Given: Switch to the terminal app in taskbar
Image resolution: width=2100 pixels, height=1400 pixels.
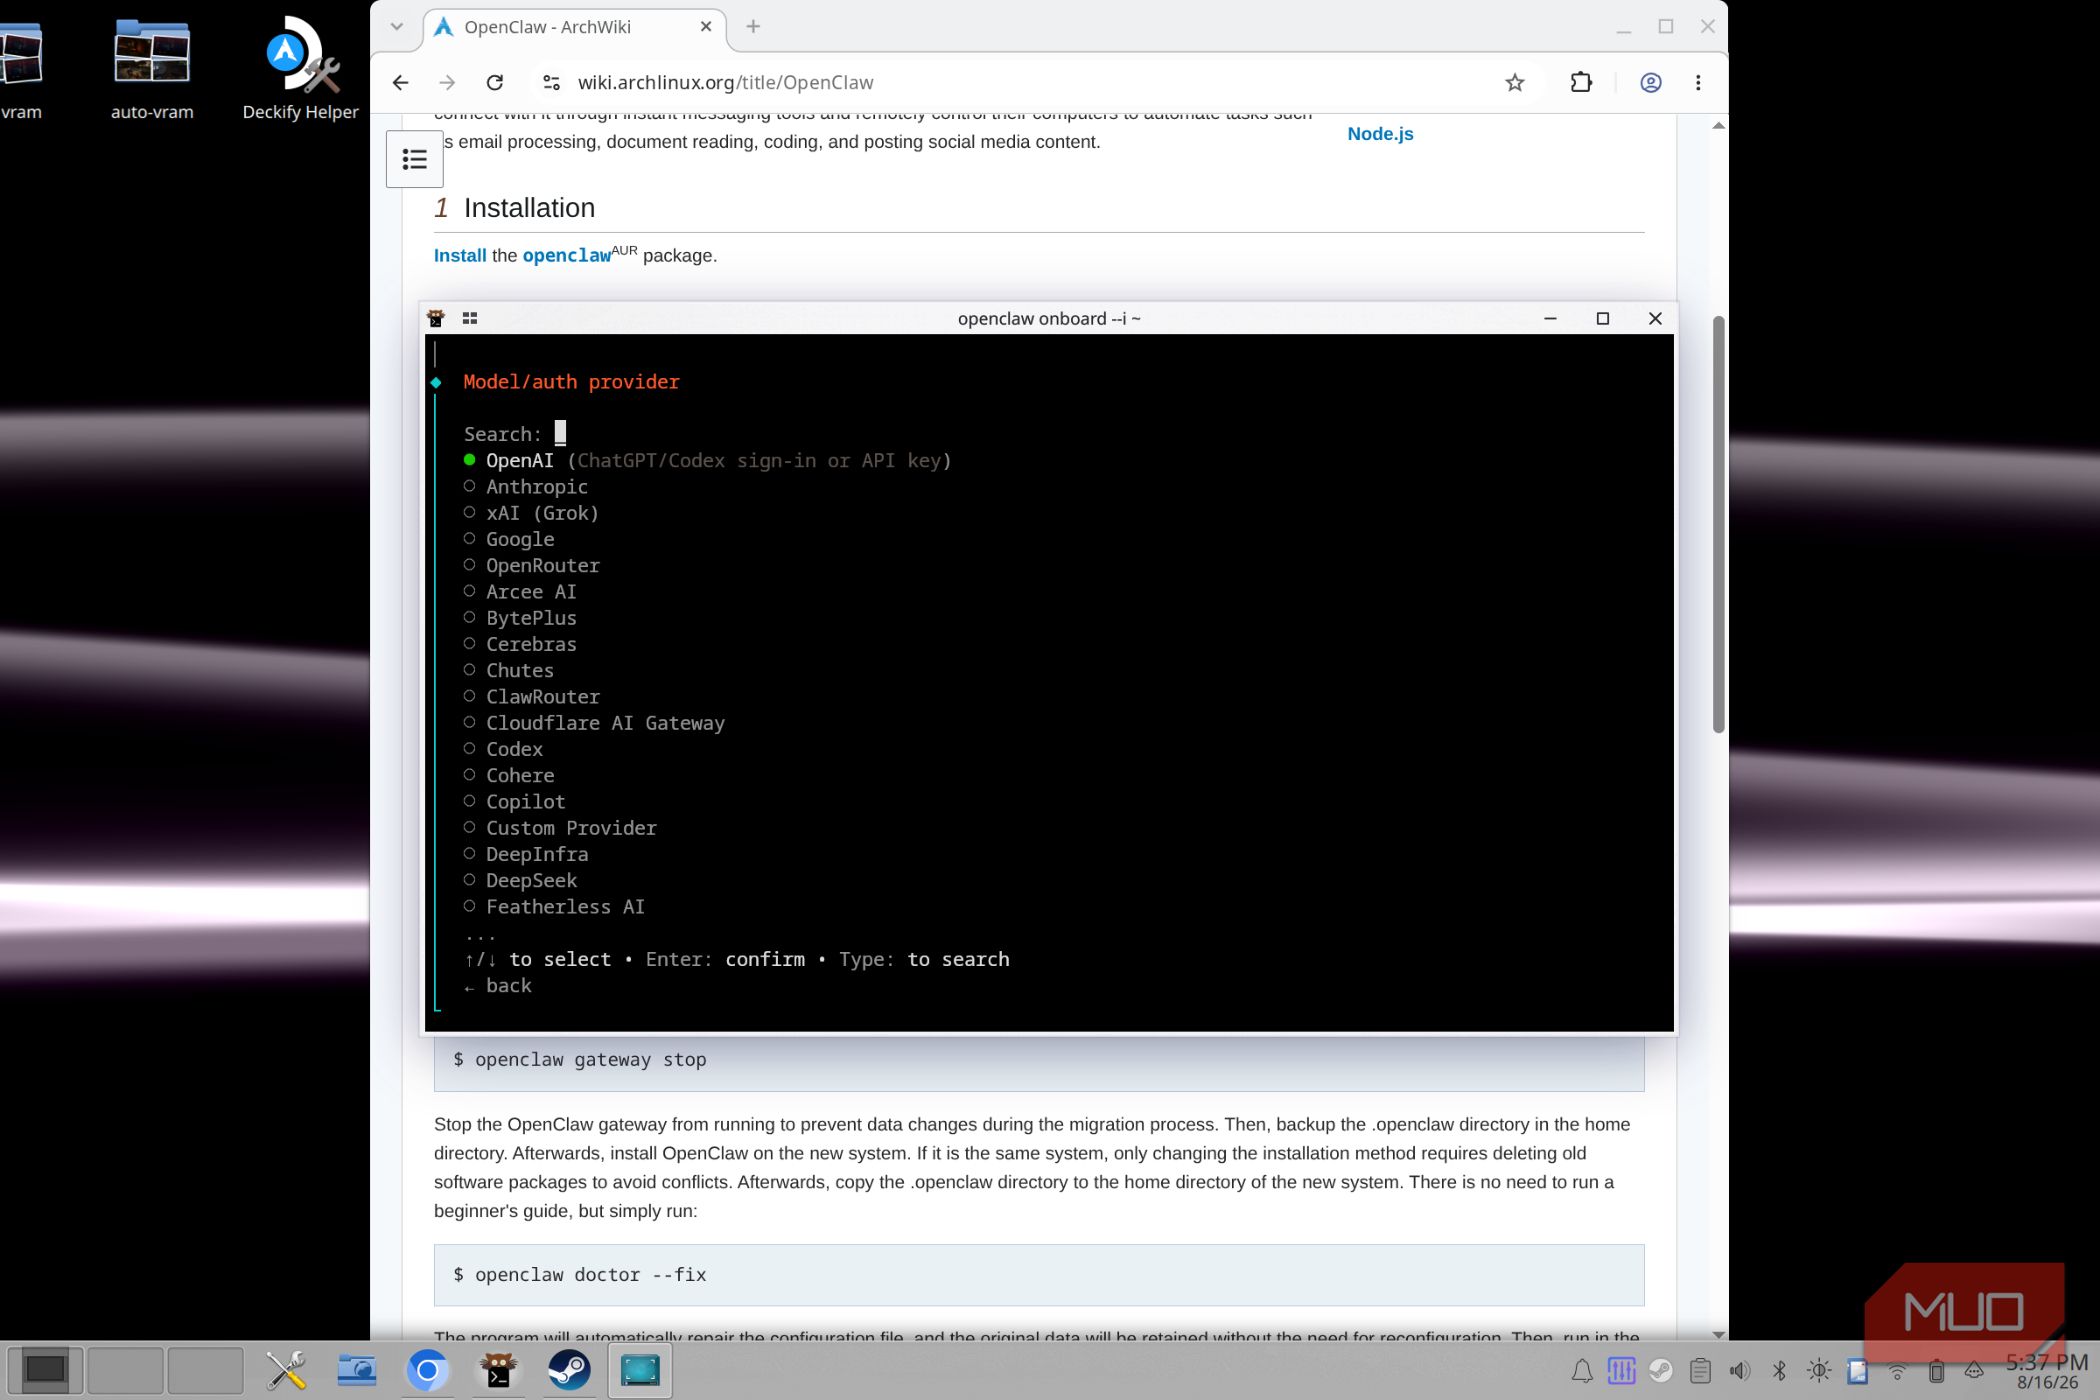Looking at the screenshot, I should coord(498,1370).
